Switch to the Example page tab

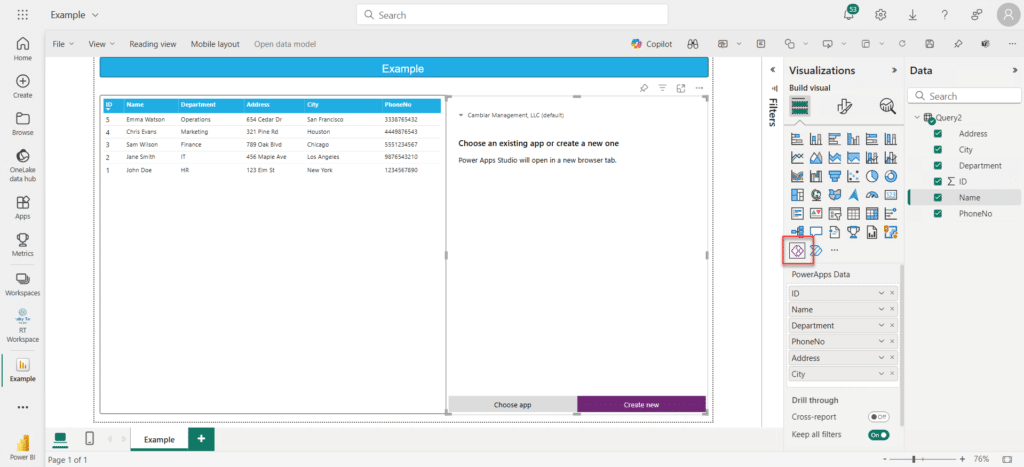pos(158,440)
